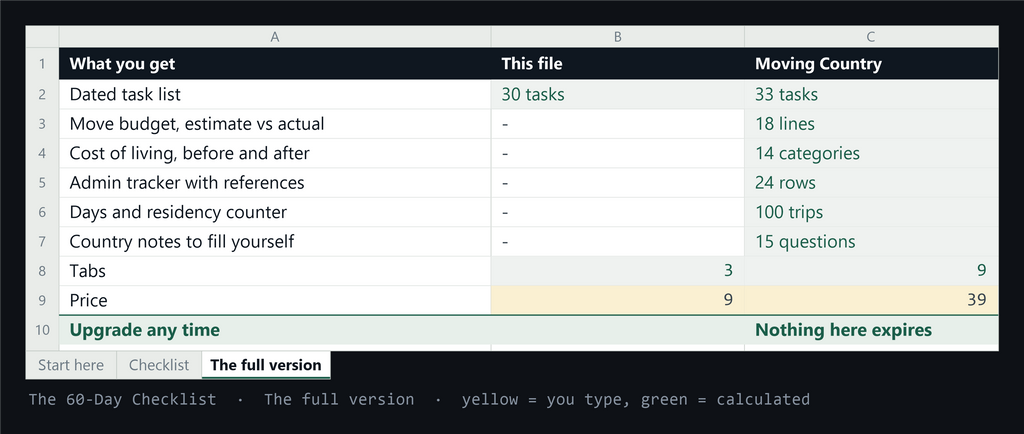Screen dimensions: 1024x434
Task: Click row 7 header number
Action: coord(42,241)
